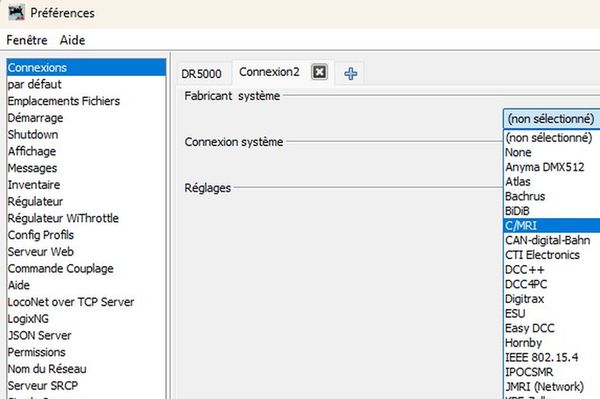Image resolution: width=600 pixels, height=399 pixels.
Task: Pick Digitrax from the dropdown
Action: coord(551,299)
